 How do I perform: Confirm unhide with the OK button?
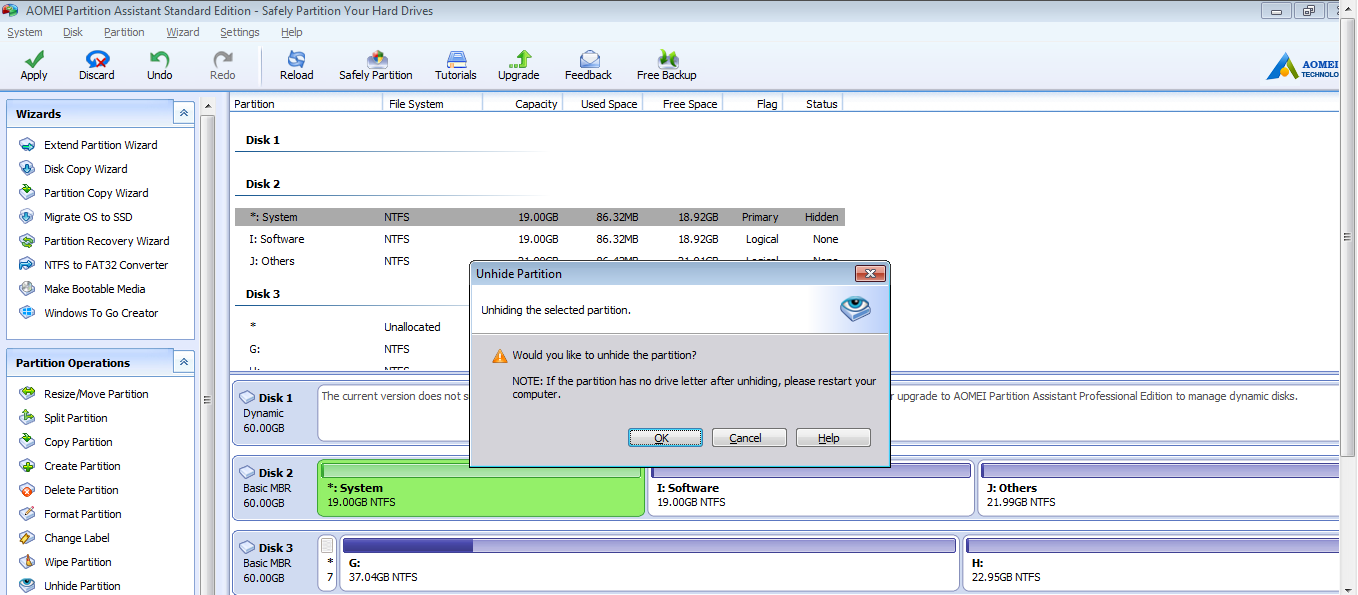(x=665, y=438)
